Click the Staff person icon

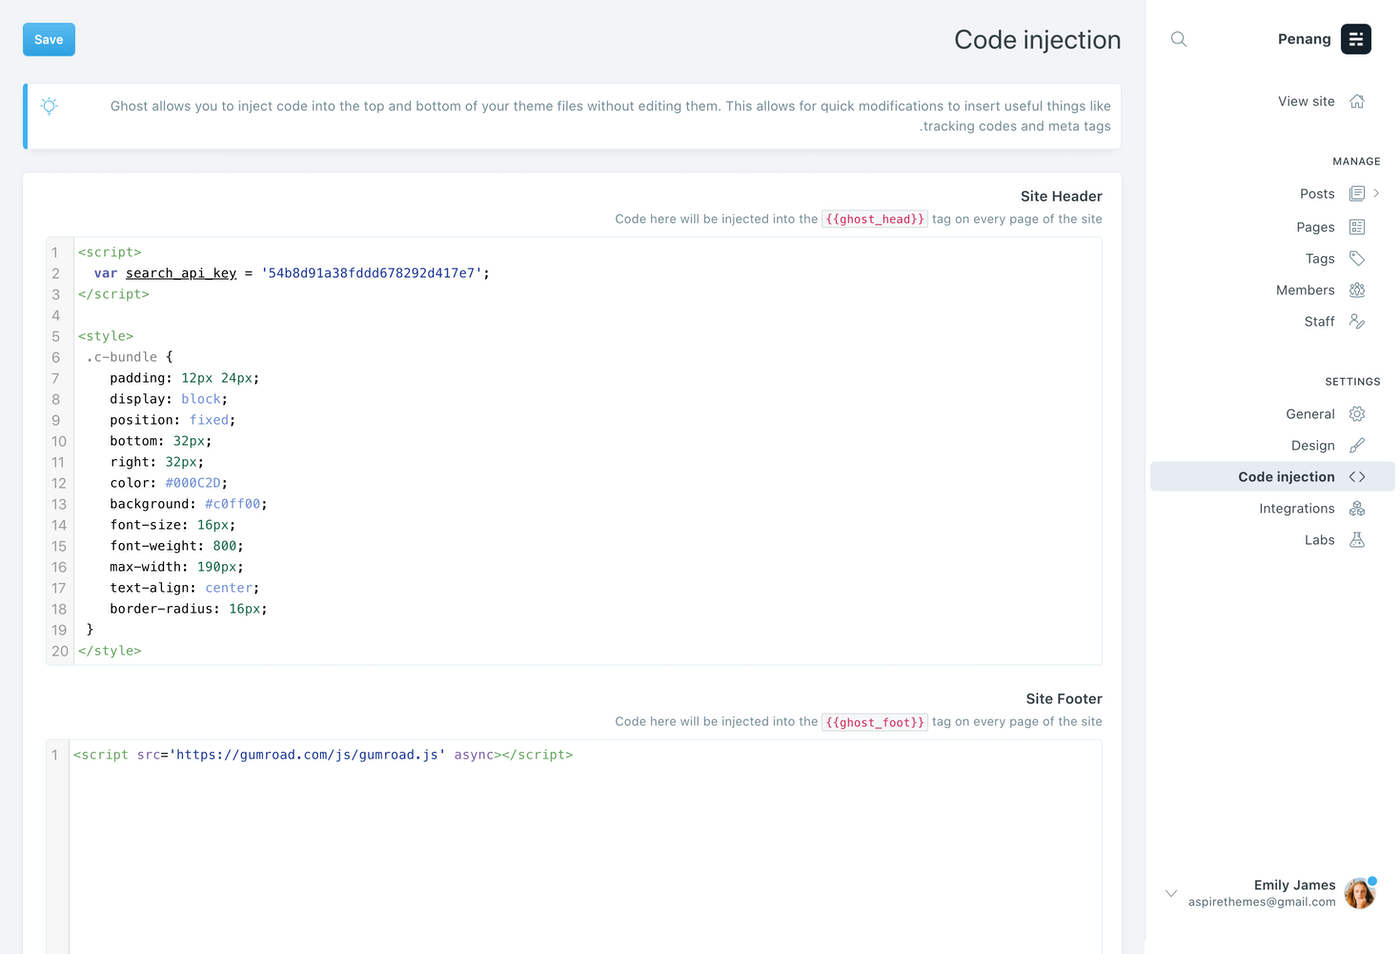1357,322
